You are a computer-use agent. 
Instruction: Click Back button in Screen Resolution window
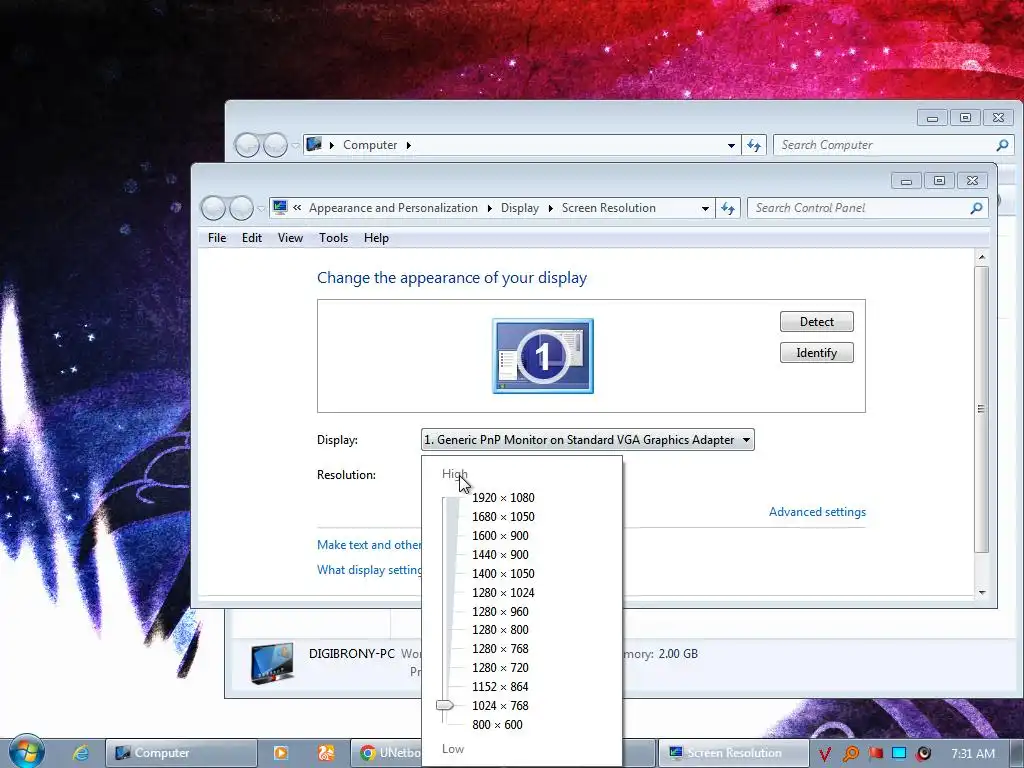(214, 208)
